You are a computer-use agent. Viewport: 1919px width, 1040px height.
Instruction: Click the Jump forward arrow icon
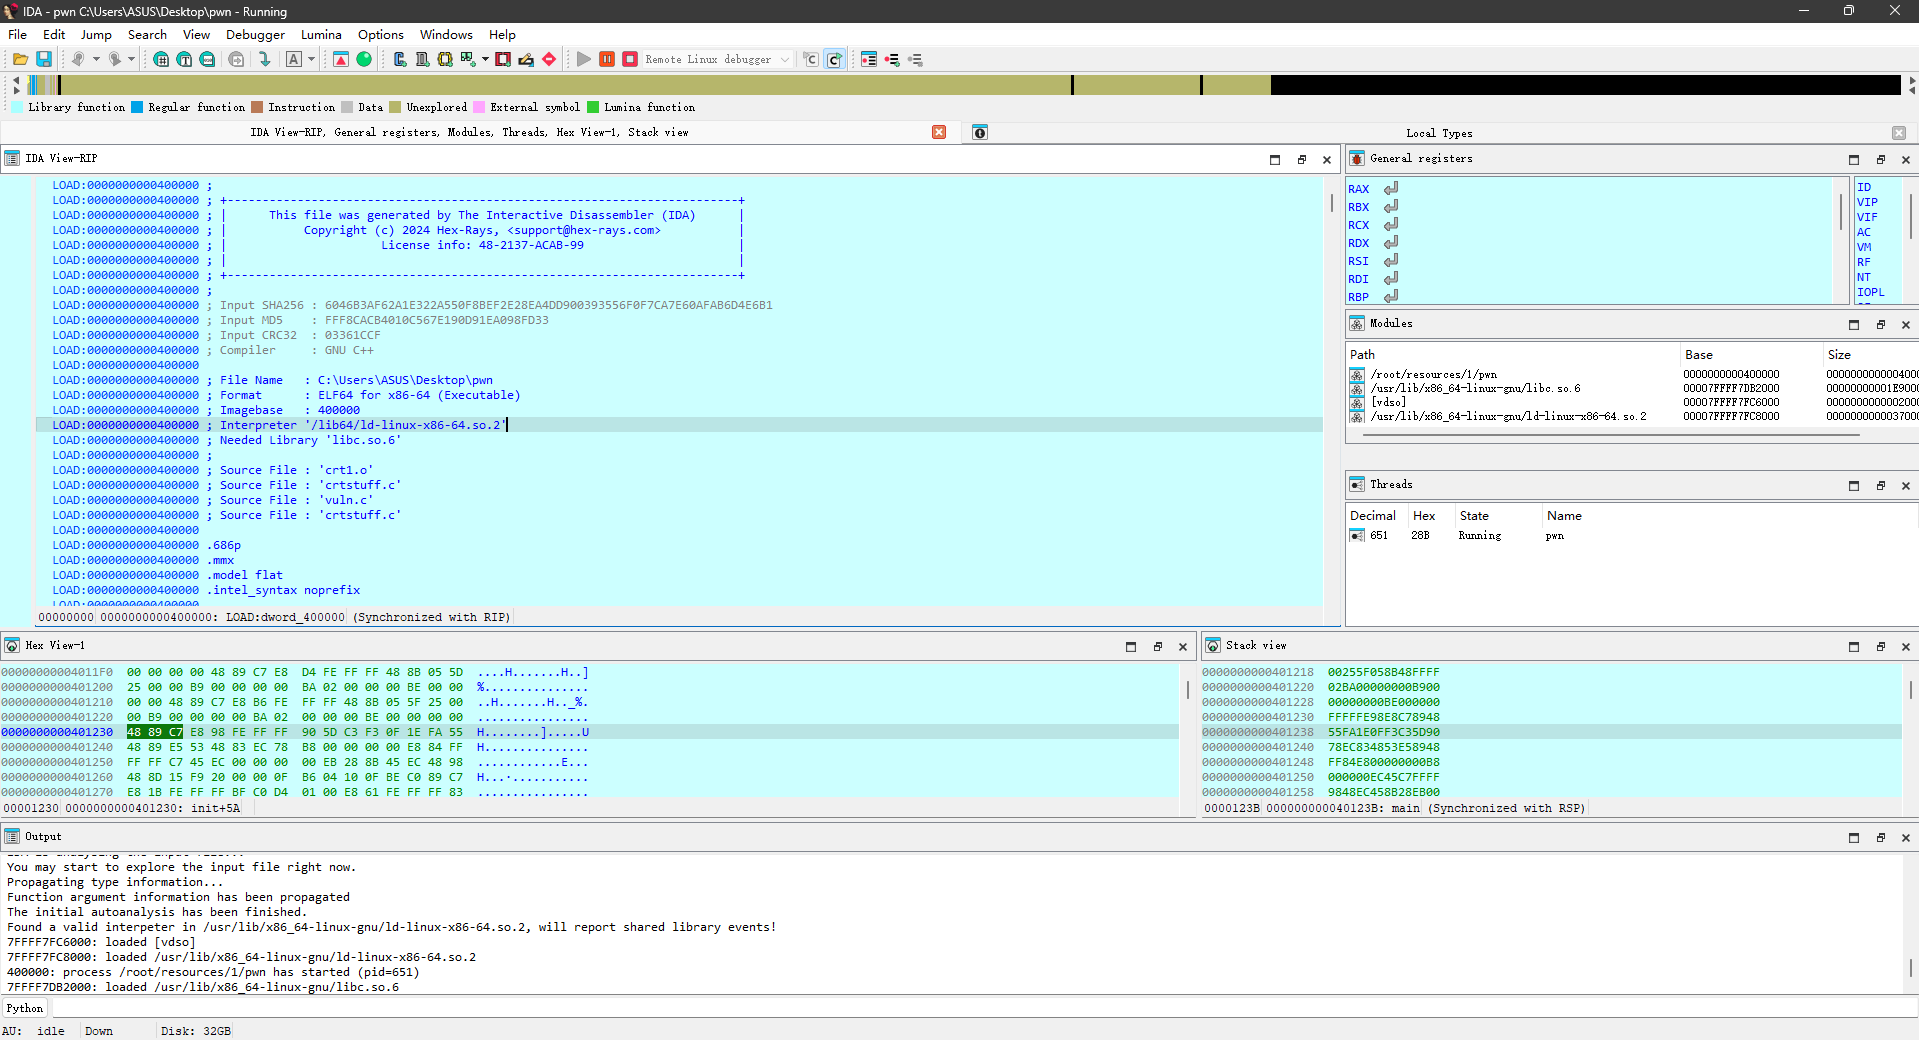pyautogui.click(x=115, y=60)
